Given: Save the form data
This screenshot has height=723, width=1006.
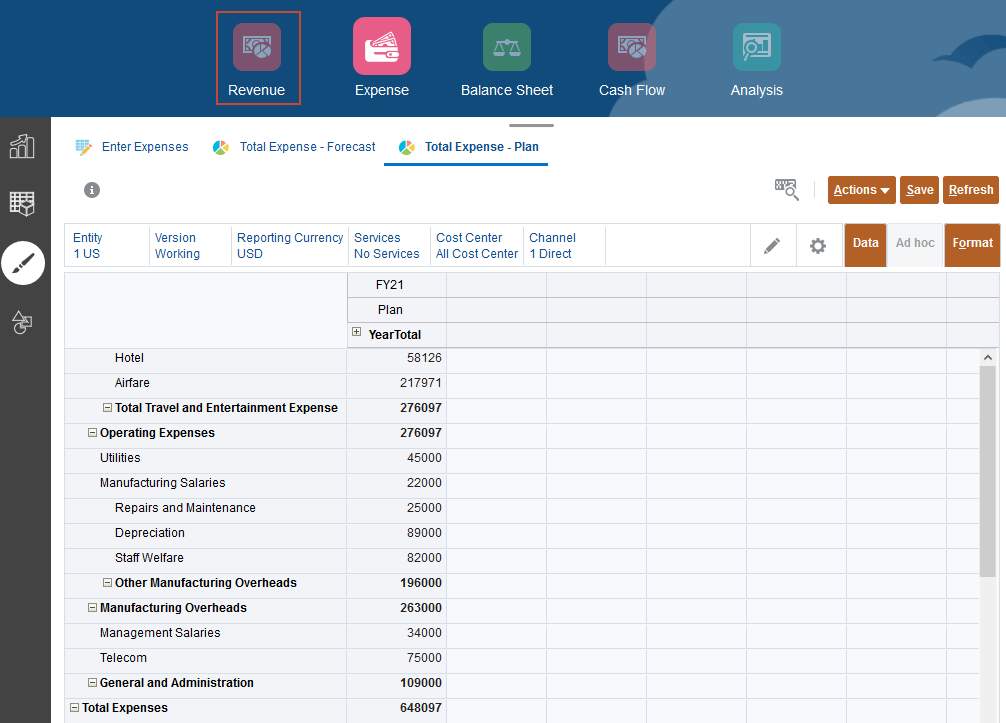Looking at the screenshot, I should 919,188.
